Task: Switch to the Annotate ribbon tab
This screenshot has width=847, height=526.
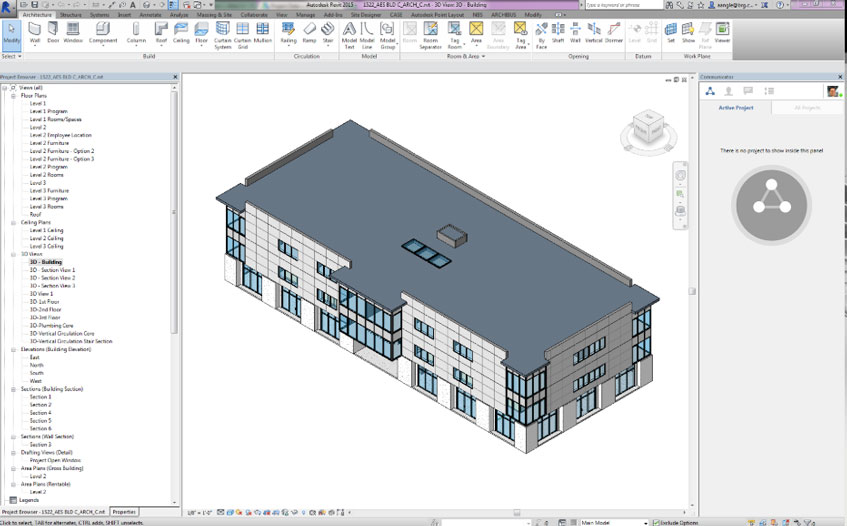Action: [x=152, y=15]
